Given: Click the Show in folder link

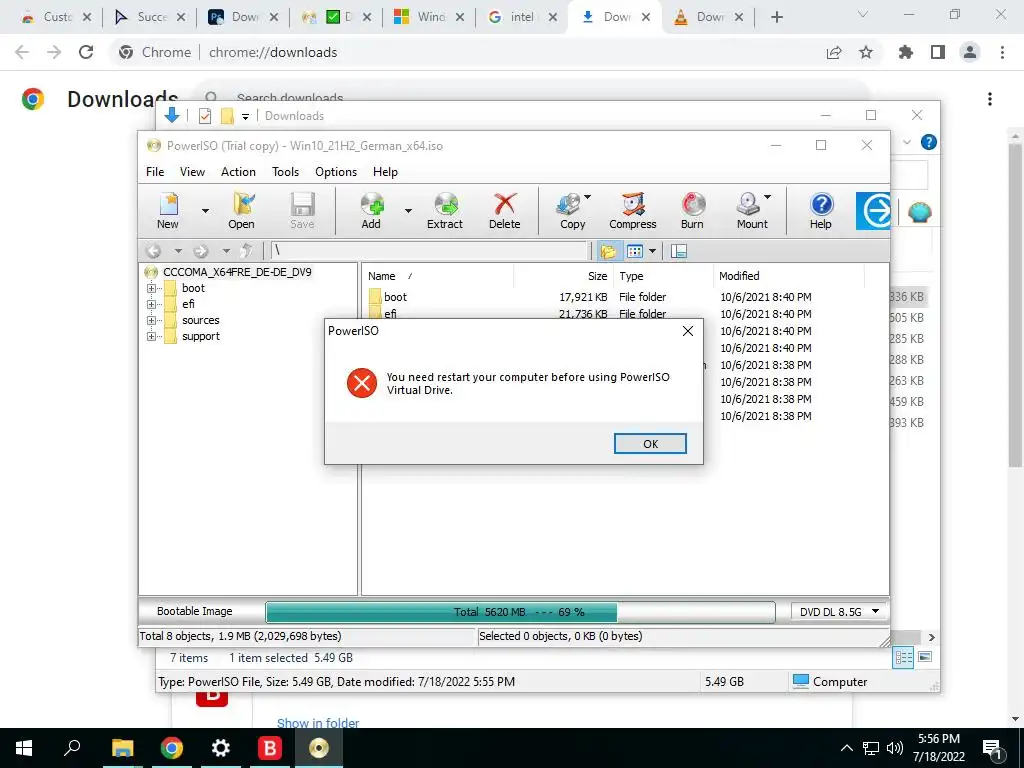Looking at the screenshot, I should tap(318, 722).
